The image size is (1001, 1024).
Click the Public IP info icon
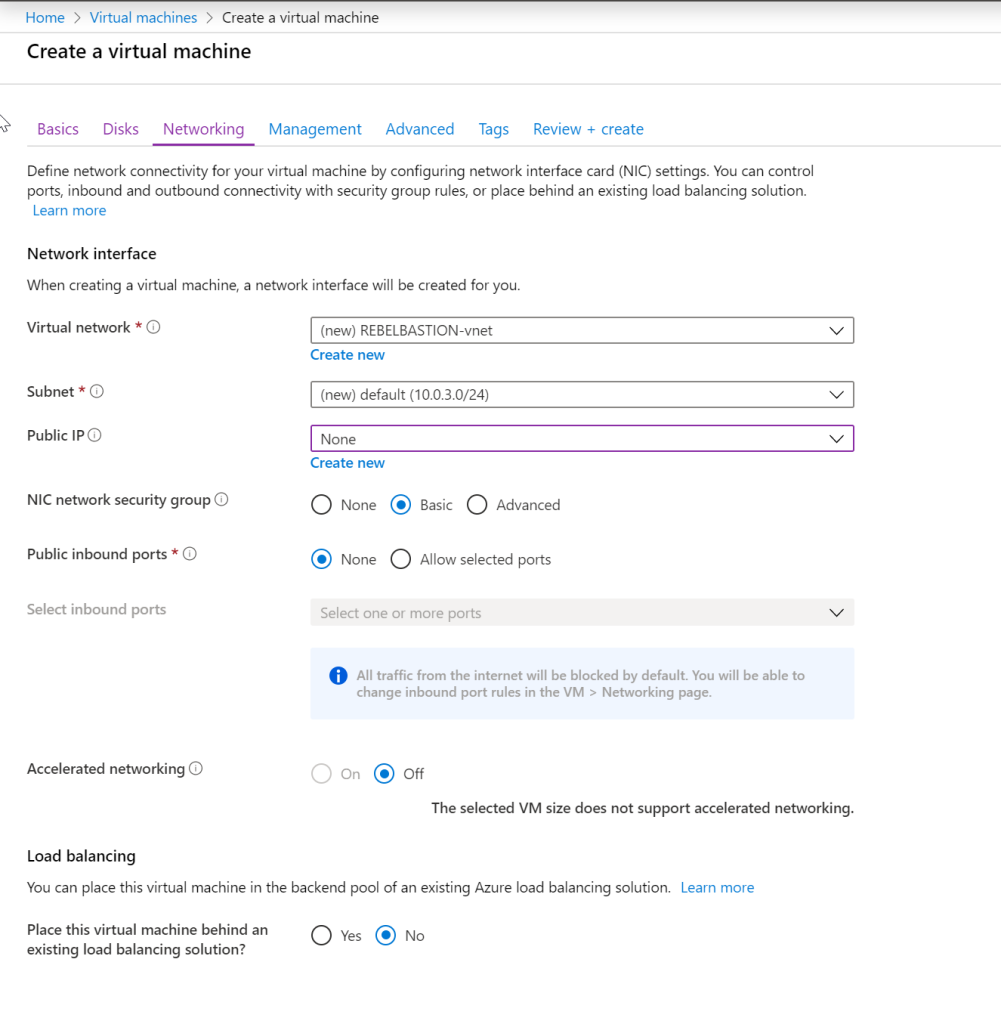[x=93, y=434]
